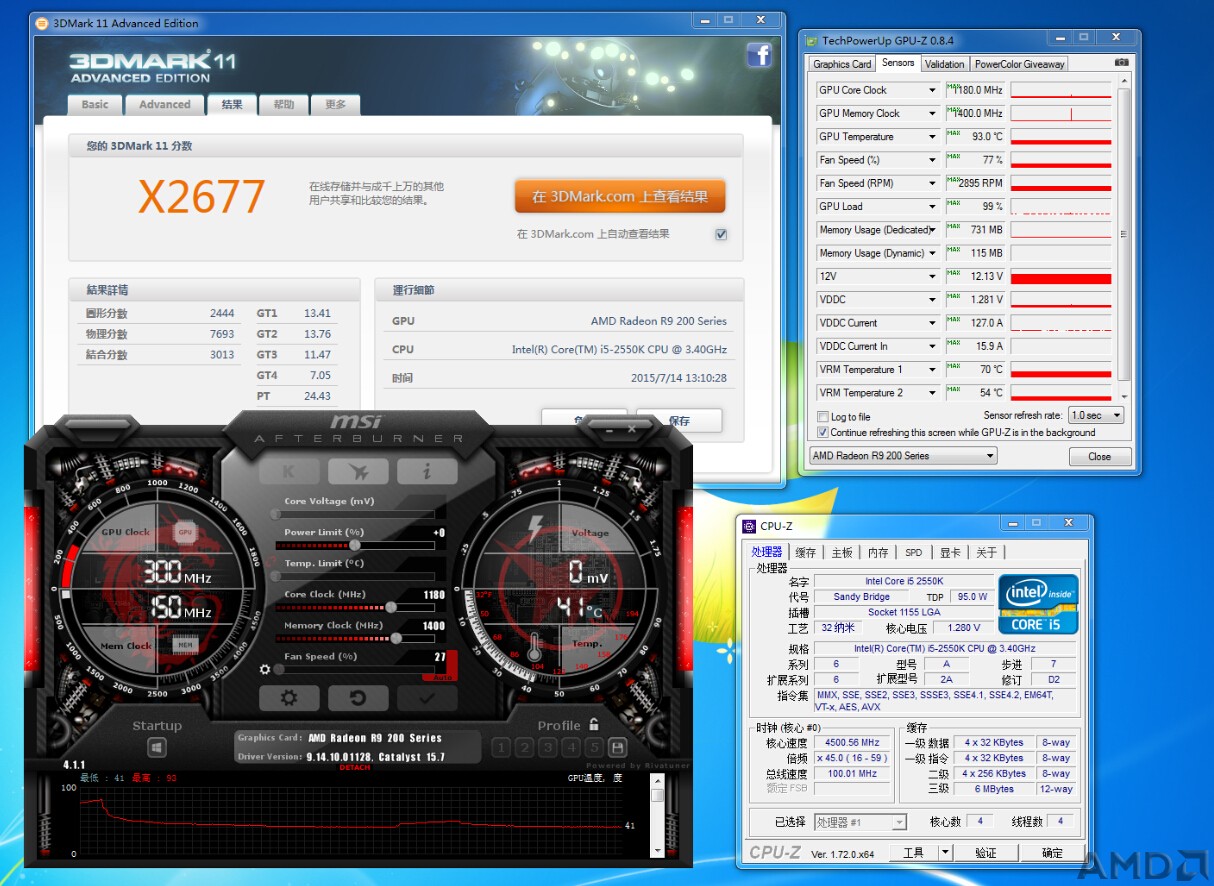Click the apply checkmark button in Afterburner
The image size is (1214, 886).
click(x=427, y=698)
